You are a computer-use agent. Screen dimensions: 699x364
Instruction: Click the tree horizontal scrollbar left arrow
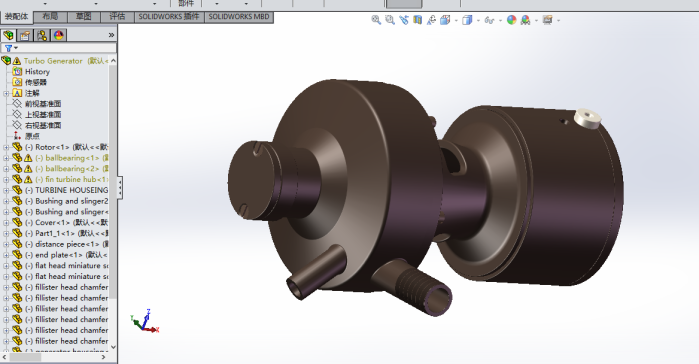(5, 357)
